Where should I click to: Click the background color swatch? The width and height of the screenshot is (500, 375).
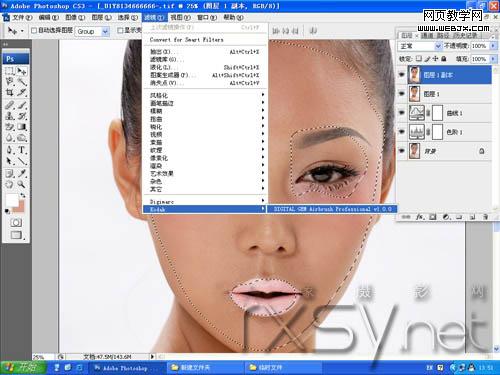[x=20, y=207]
